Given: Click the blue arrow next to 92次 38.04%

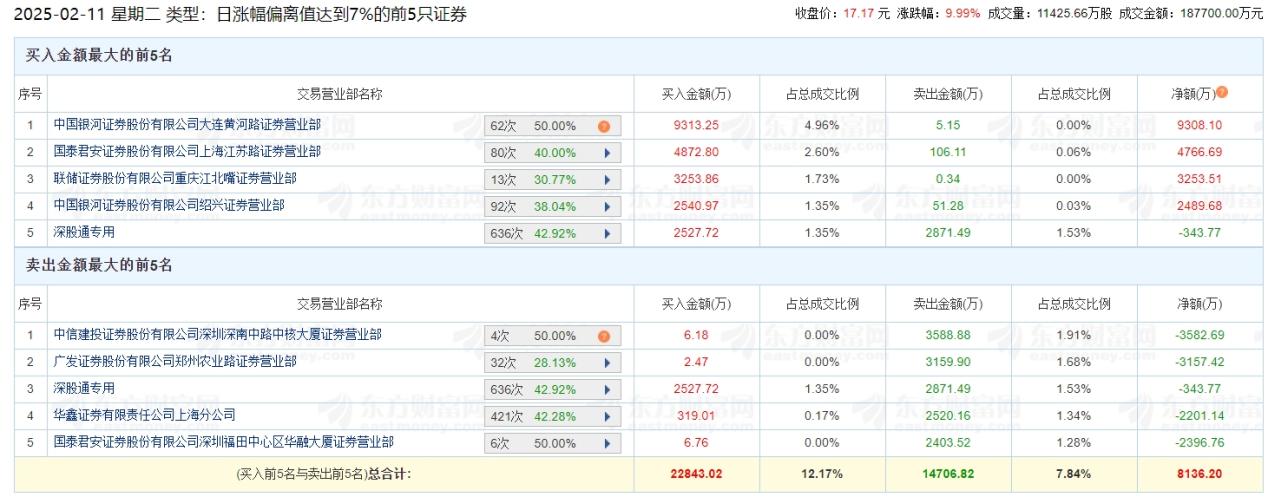Looking at the screenshot, I should pos(606,207).
